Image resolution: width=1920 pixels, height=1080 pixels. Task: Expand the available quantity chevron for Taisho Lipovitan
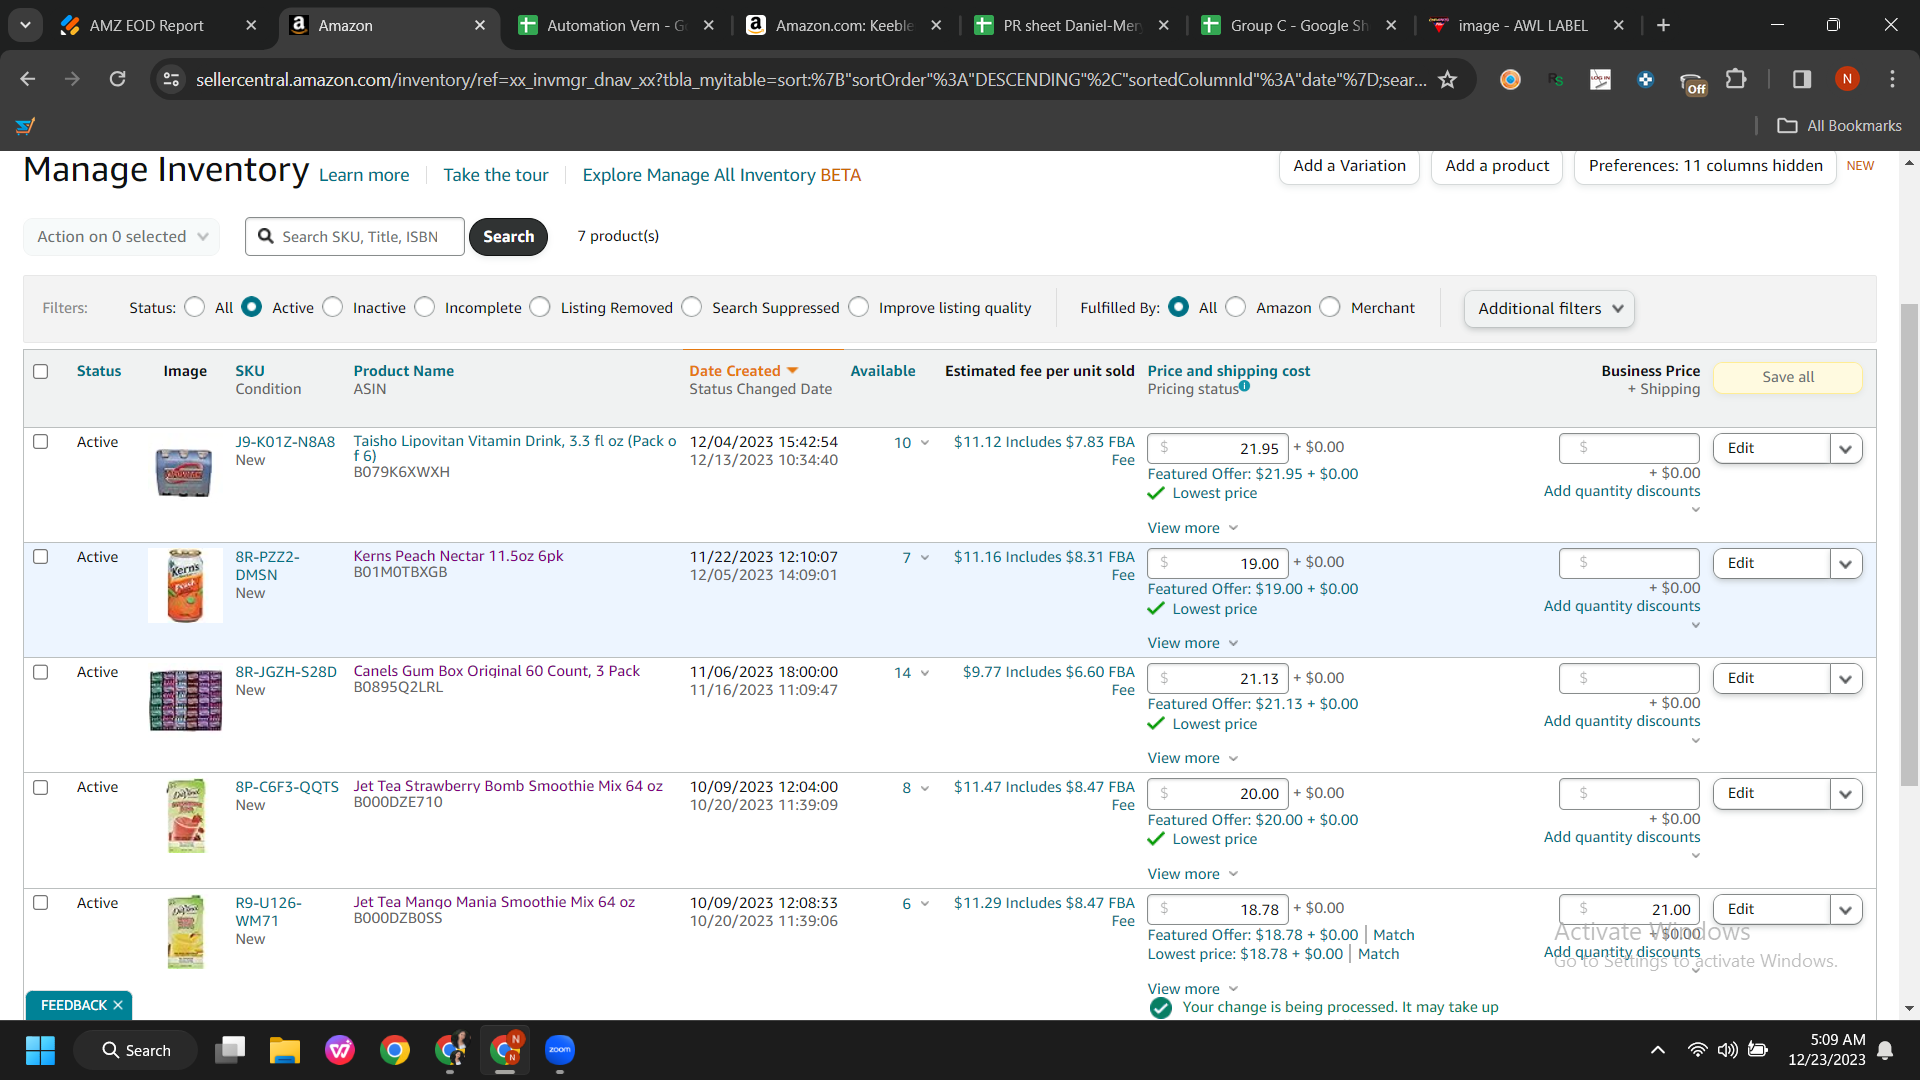pos(925,443)
